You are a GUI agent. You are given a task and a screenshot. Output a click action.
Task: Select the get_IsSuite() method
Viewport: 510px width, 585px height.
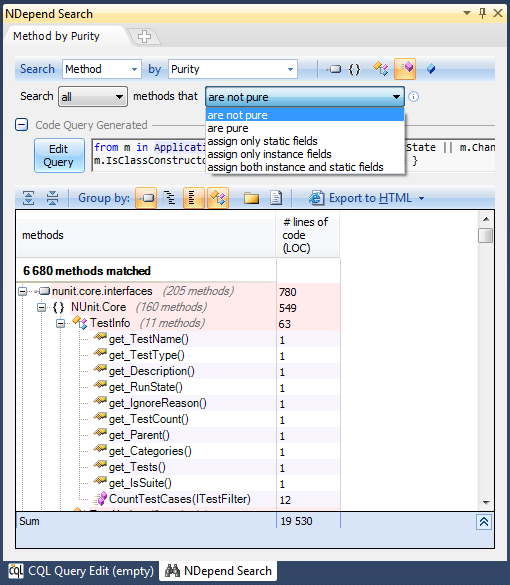[x=140, y=484]
